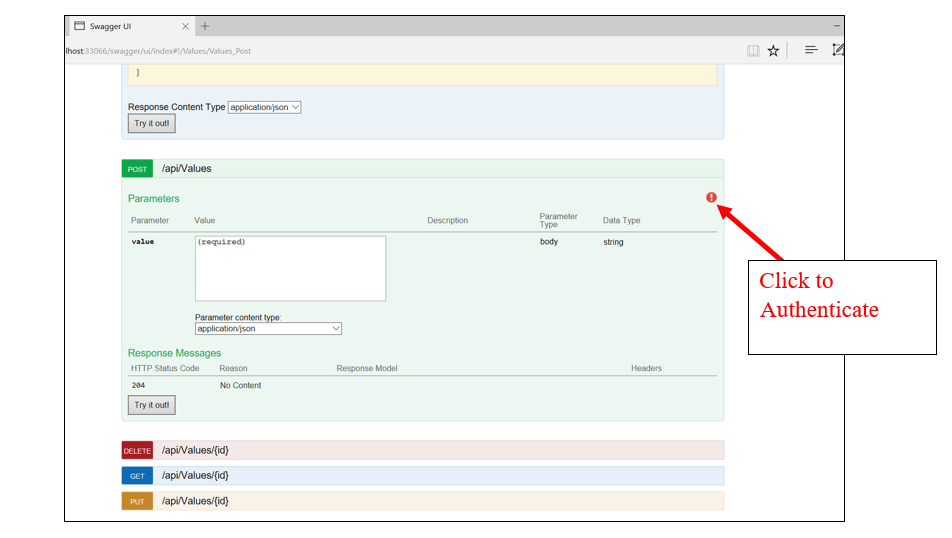Minimize the browser window

point(837,26)
